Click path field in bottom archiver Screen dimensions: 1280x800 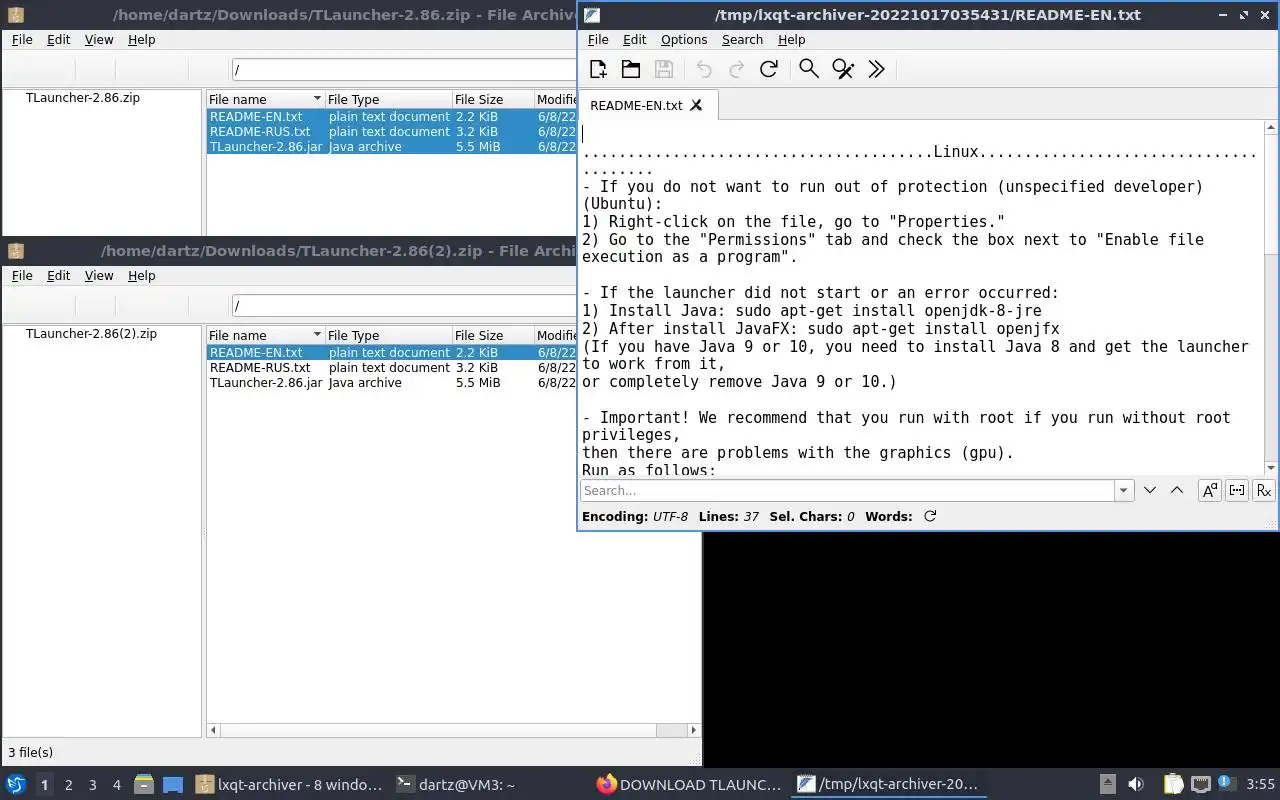point(404,306)
